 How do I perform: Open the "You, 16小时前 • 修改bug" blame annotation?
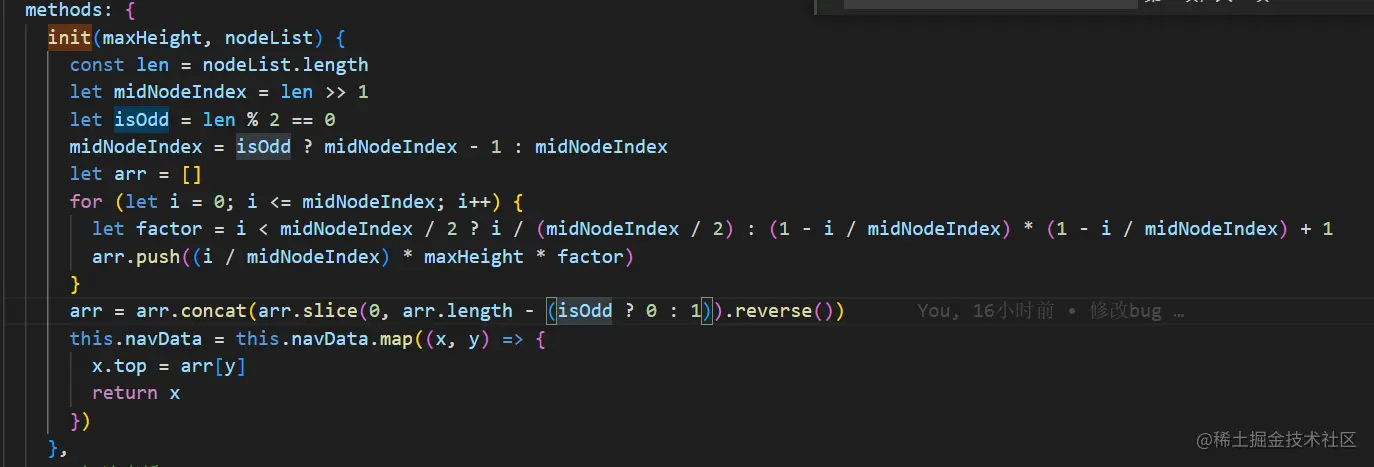tap(1050, 311)
